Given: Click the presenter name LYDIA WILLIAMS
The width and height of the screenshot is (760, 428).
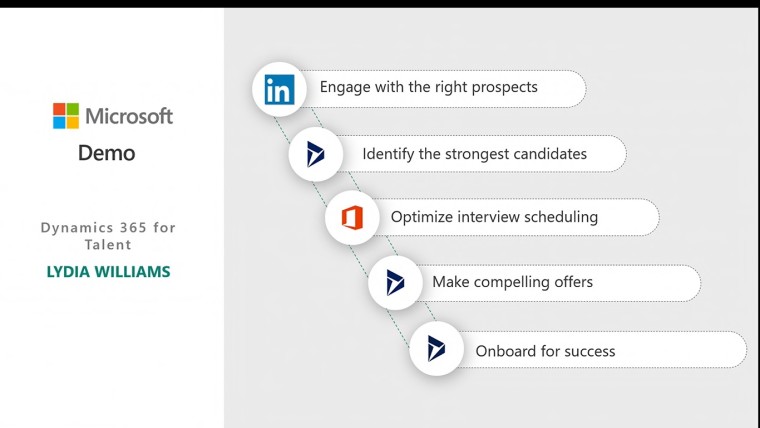Looking at the screenshot, I should 108,271.
